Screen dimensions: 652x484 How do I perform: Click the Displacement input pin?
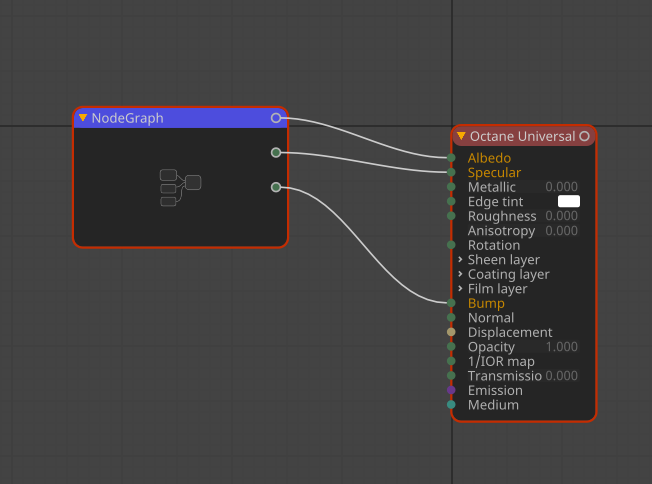tap(451, 332)
